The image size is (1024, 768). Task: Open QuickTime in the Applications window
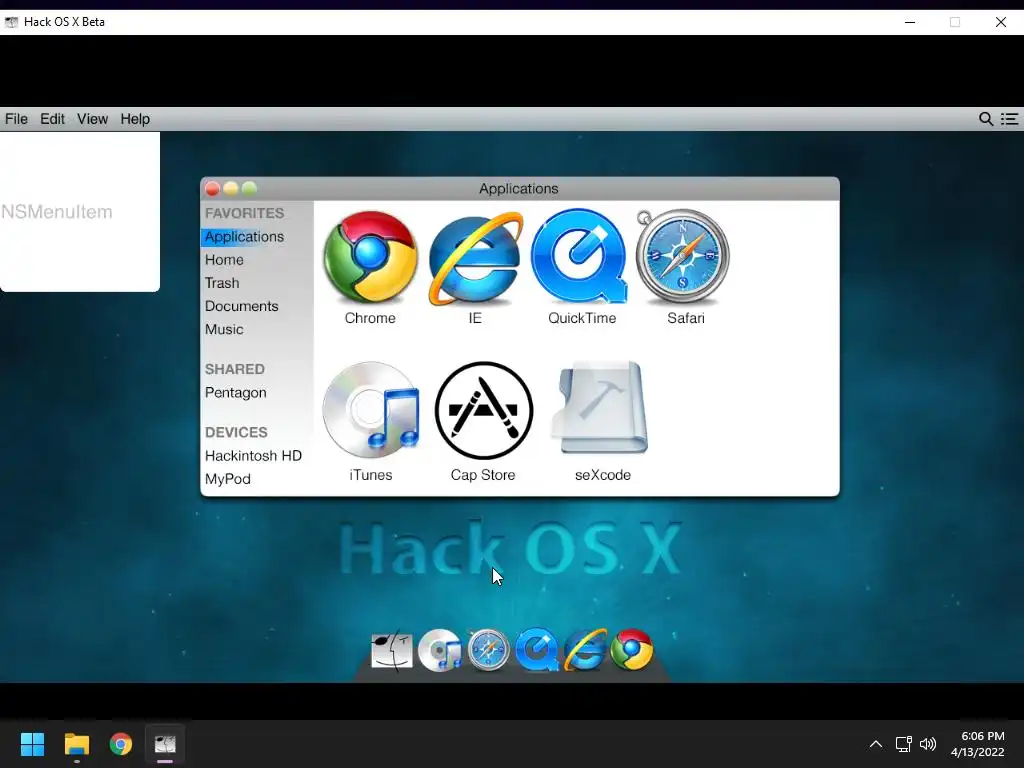pyautogui.click(x=579, y=256)
